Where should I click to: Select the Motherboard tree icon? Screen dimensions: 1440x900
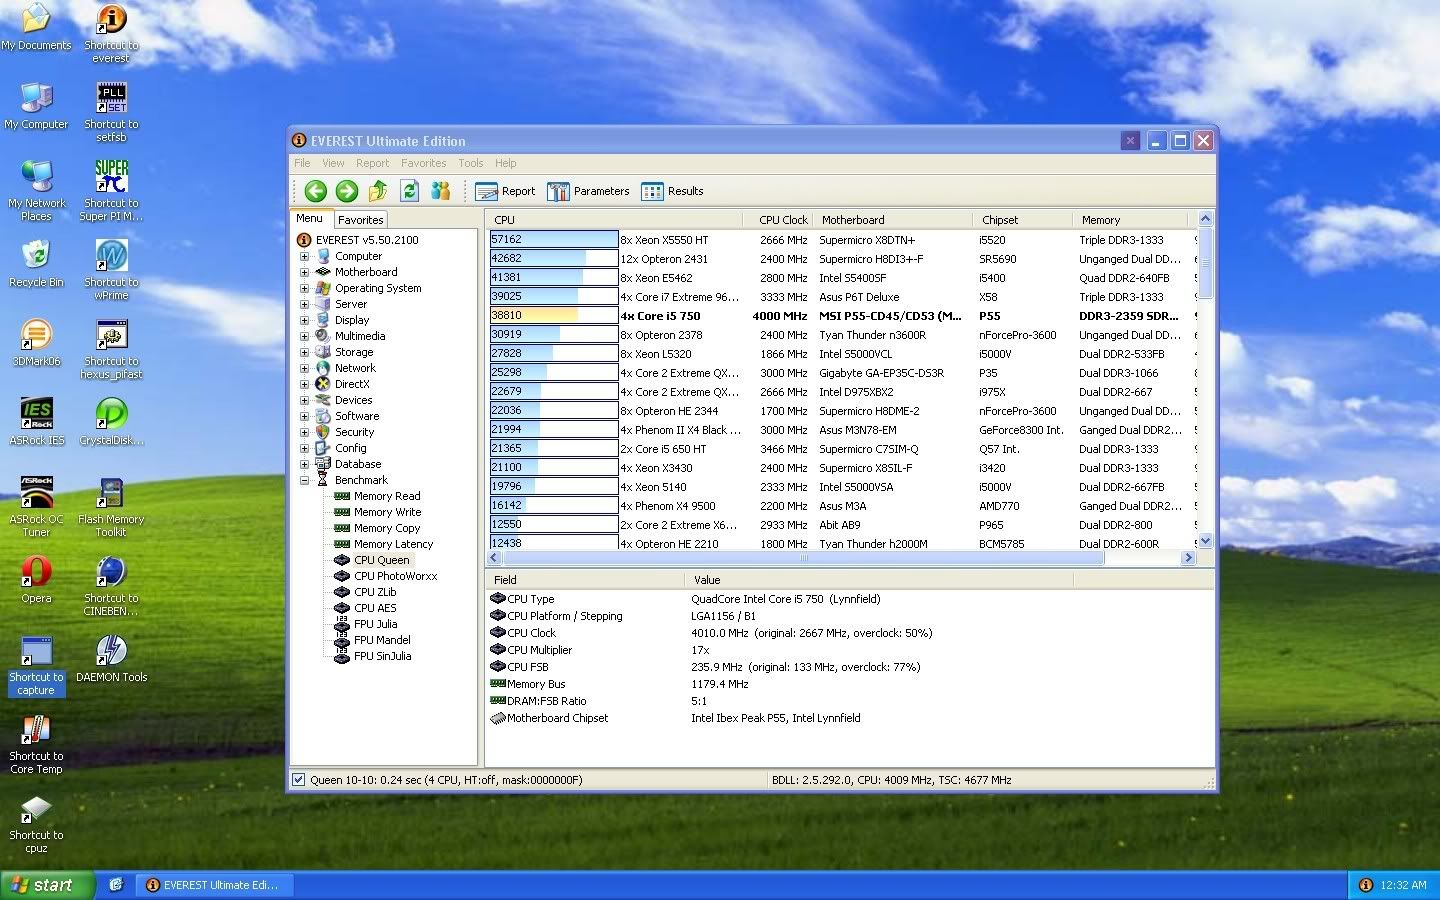[x=323, y=272]
